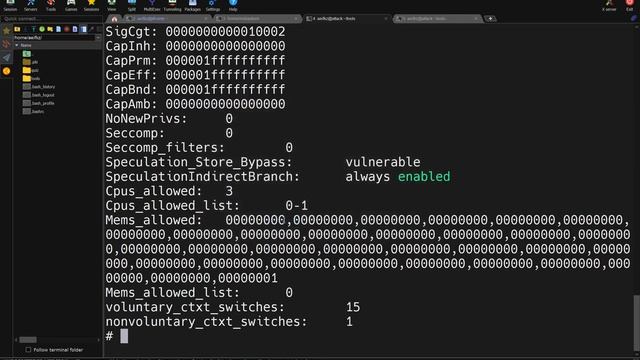The image size is (640, 360).
Task: Open the Sessions star toolbar button
Action: tap(91, 6)
